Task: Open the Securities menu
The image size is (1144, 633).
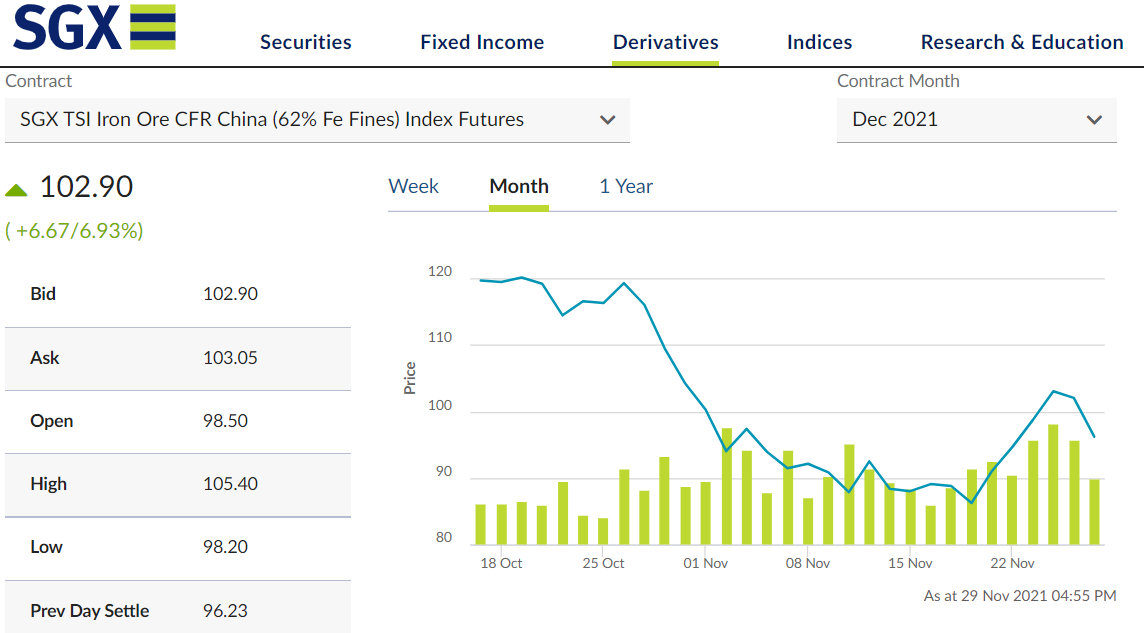Action: (306, 42)
